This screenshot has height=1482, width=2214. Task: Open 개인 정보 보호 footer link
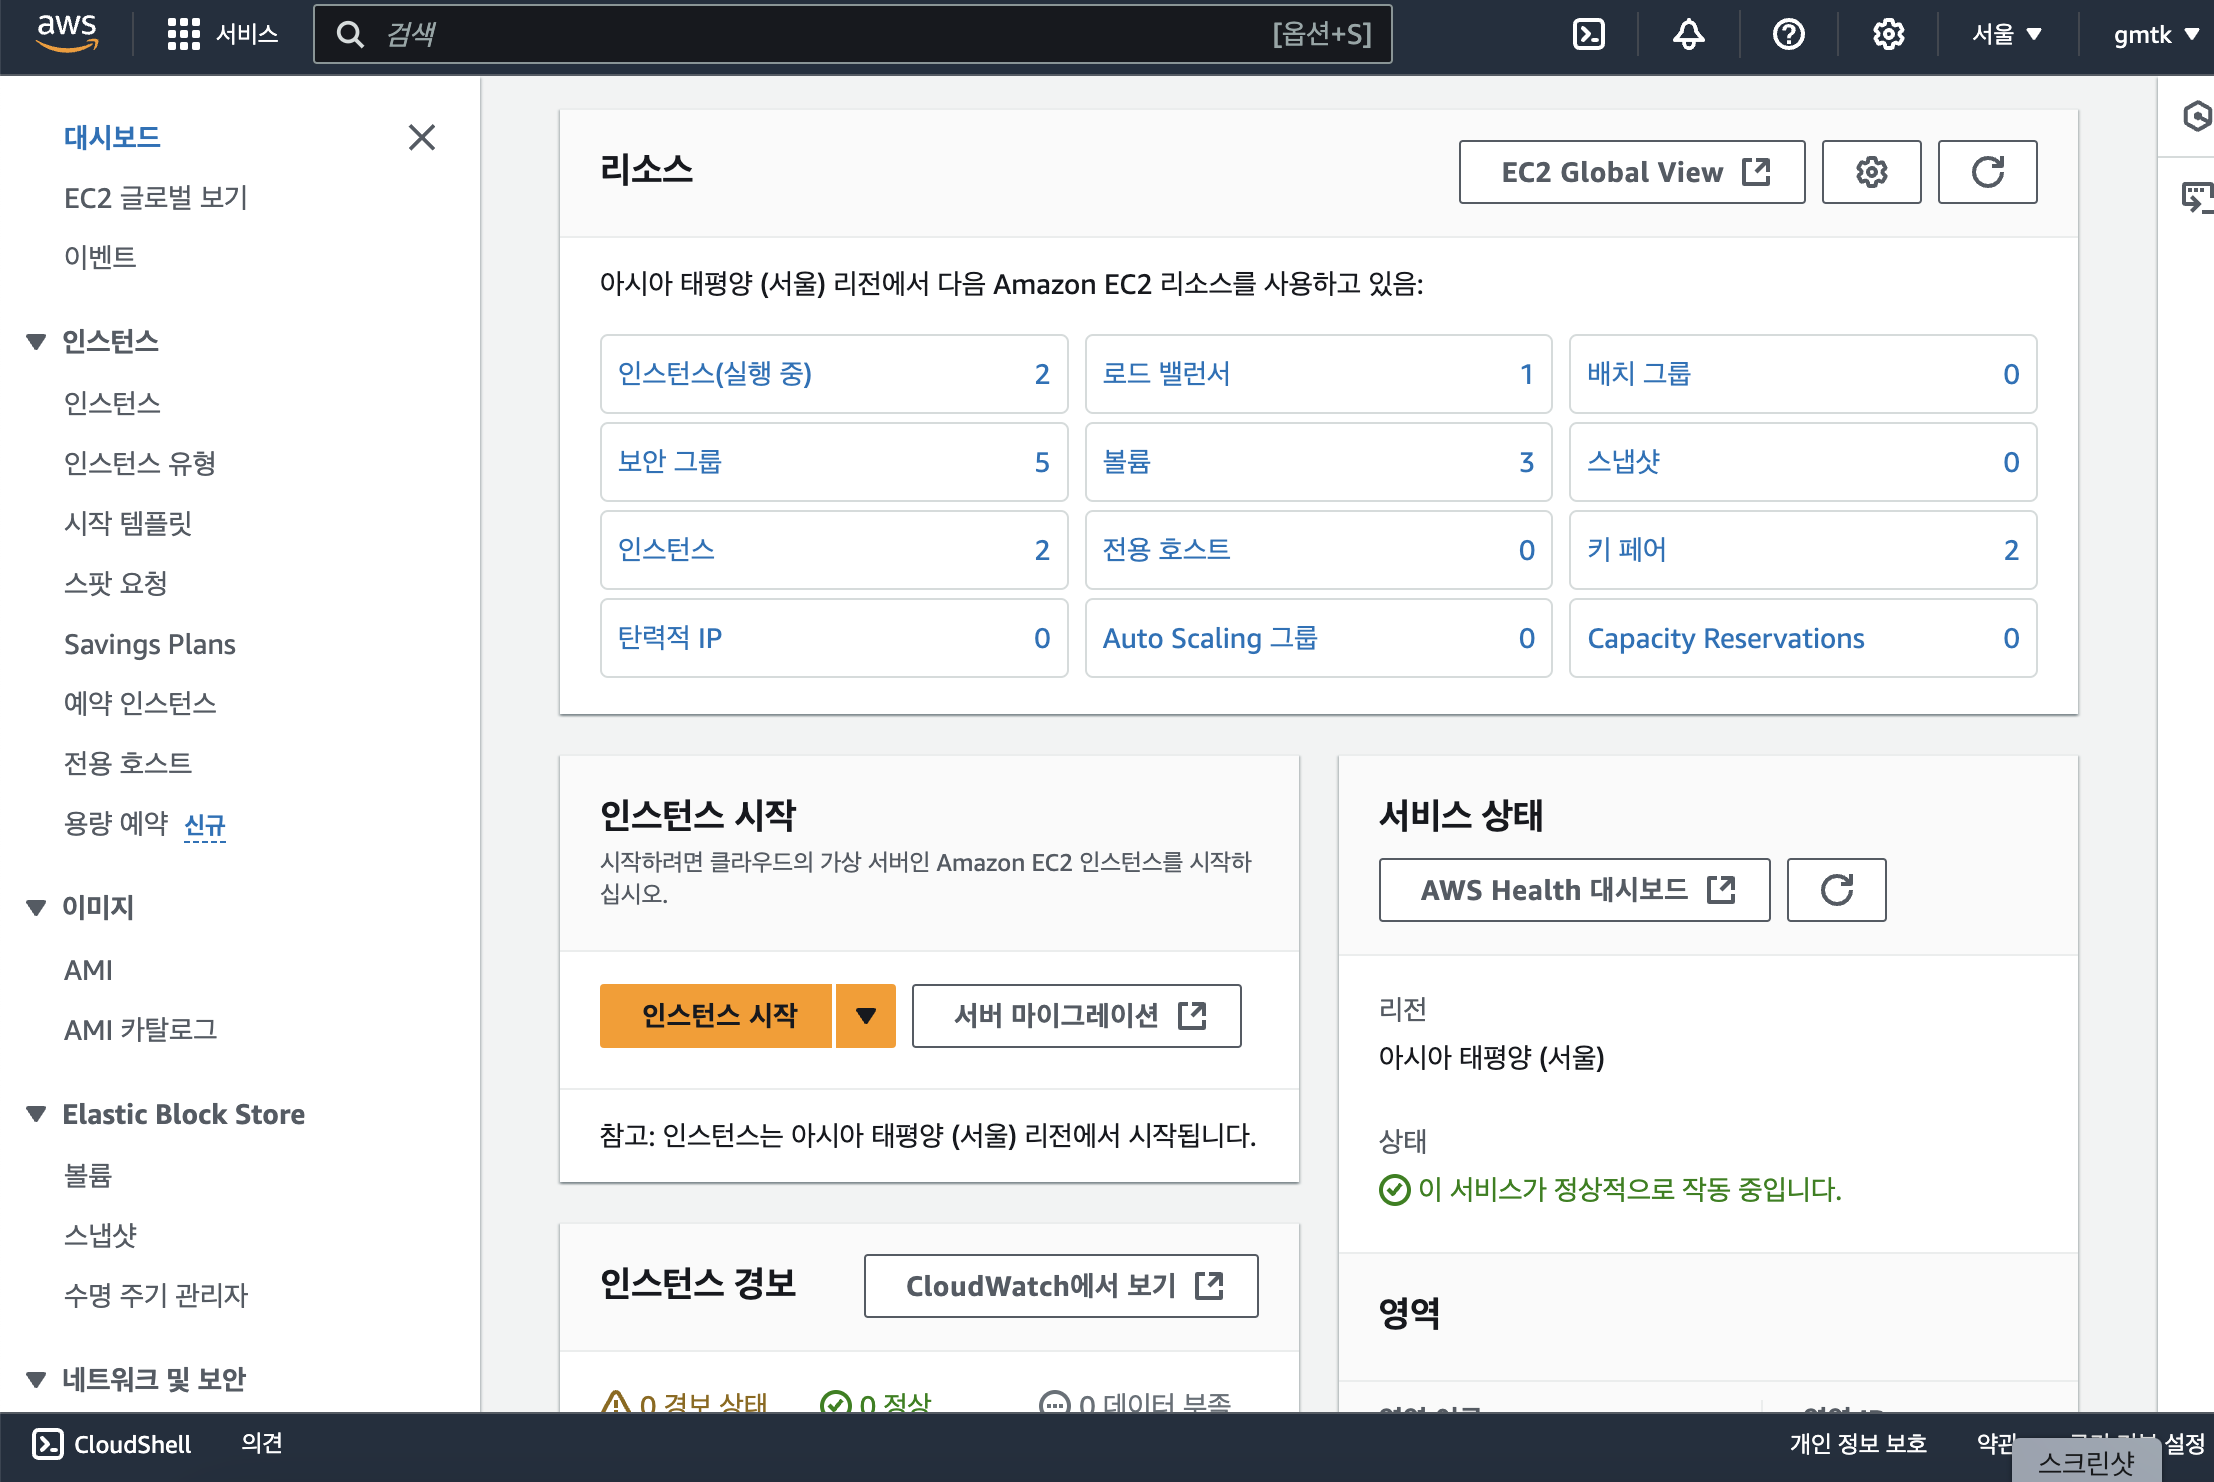1858,1443
